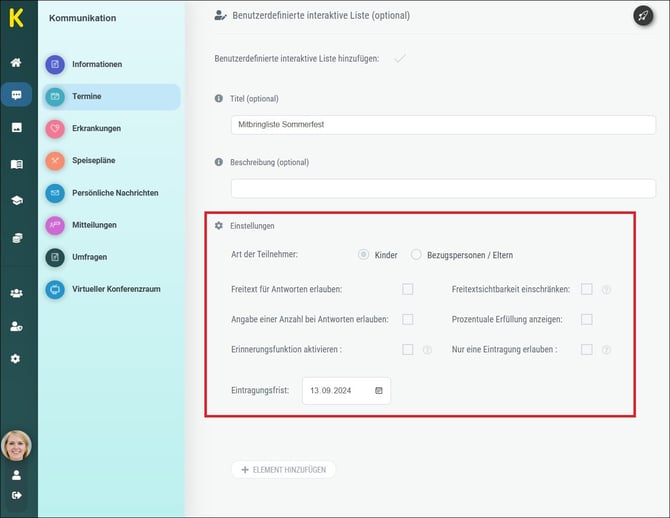Image resolution: width=670 pixels, height=518 pixels.
Task: Click the Virtueller Konferenzraum screen icon
Action: tap(55, 289)
